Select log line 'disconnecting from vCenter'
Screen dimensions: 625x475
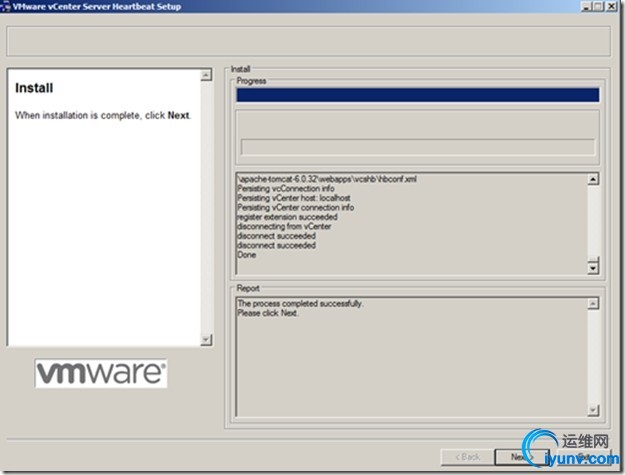[284, 226]
